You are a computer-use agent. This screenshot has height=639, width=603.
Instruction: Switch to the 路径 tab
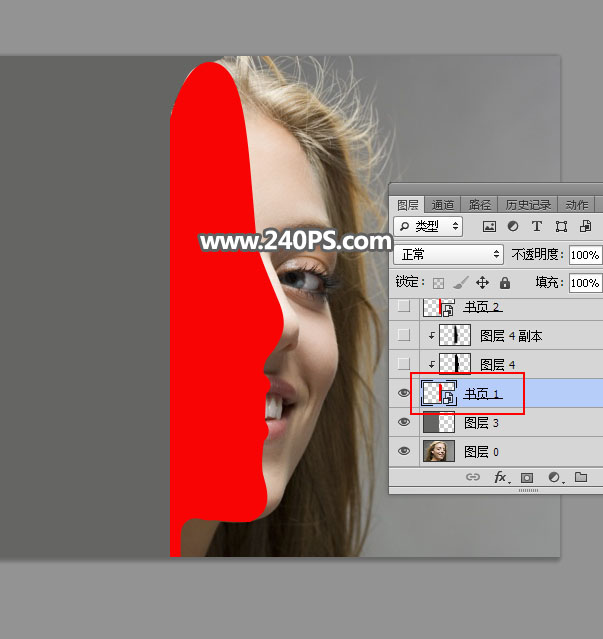click(x=480, y=205)
